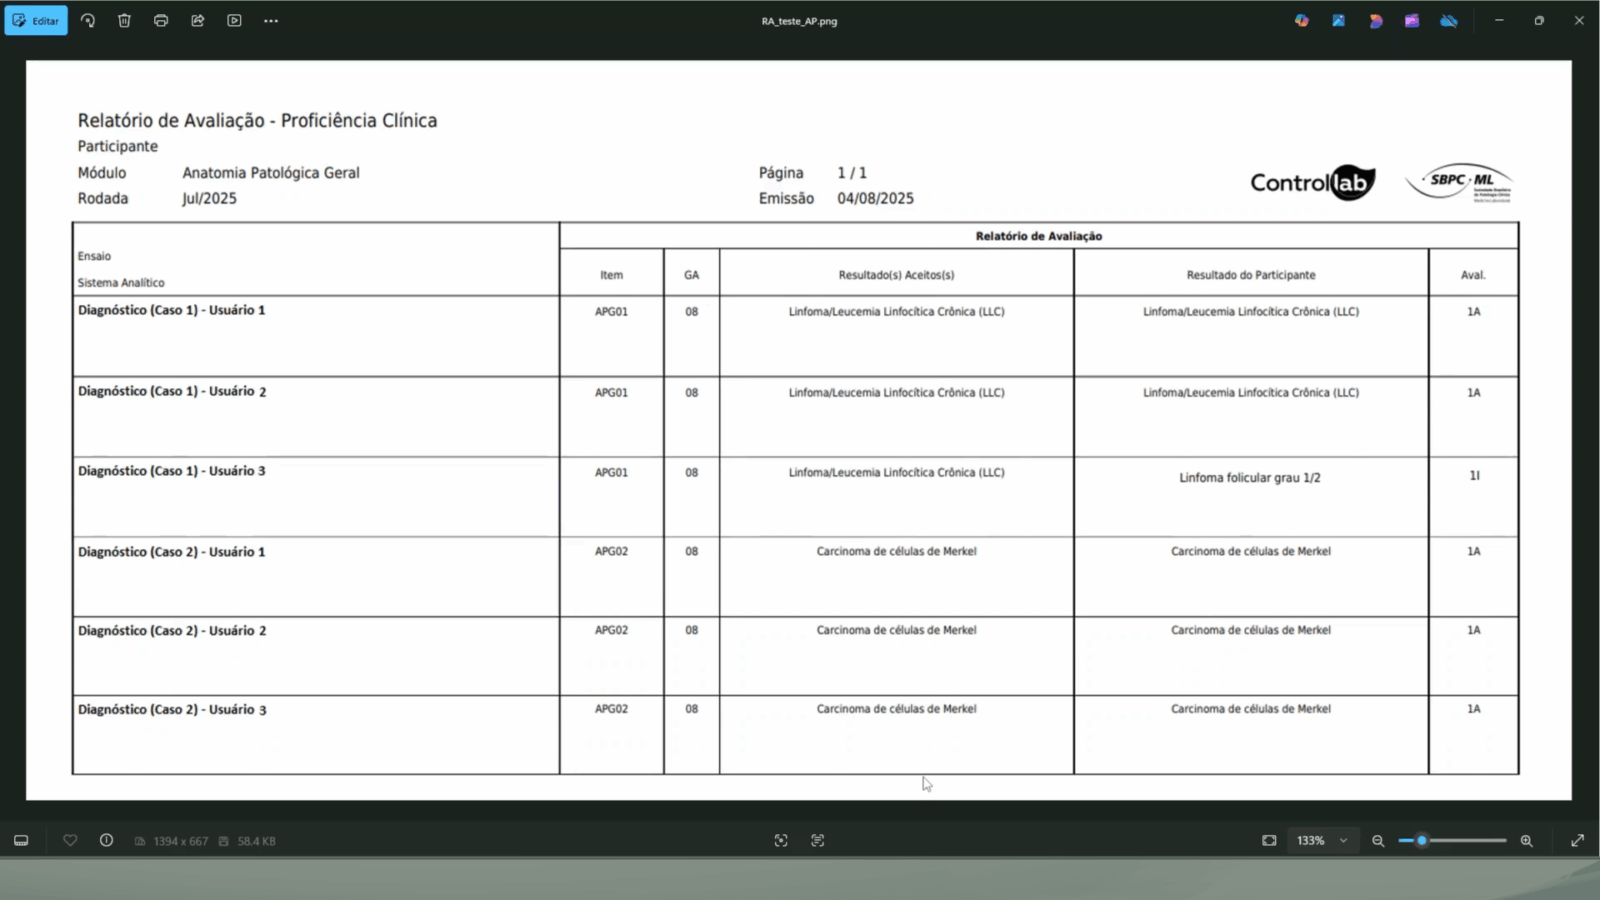1600x900 pixels.
Task: Open the share icon in toolbar
Action: [x=198, y=21]
